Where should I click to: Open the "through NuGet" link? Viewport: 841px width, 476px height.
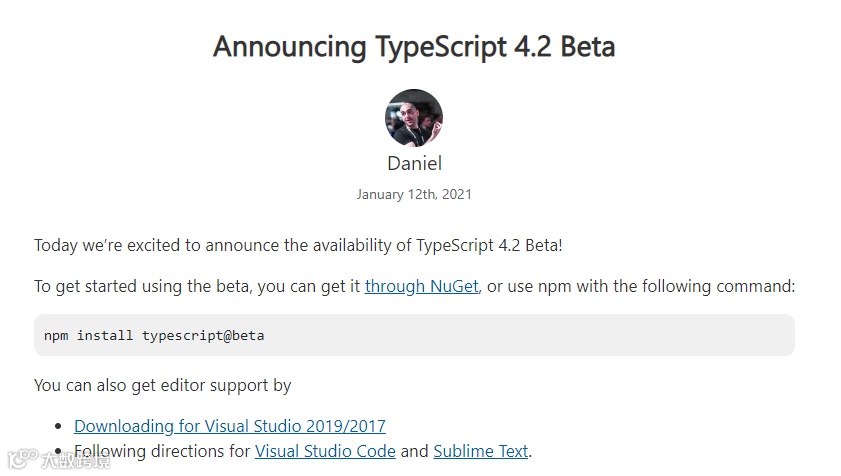click(422, 287)
